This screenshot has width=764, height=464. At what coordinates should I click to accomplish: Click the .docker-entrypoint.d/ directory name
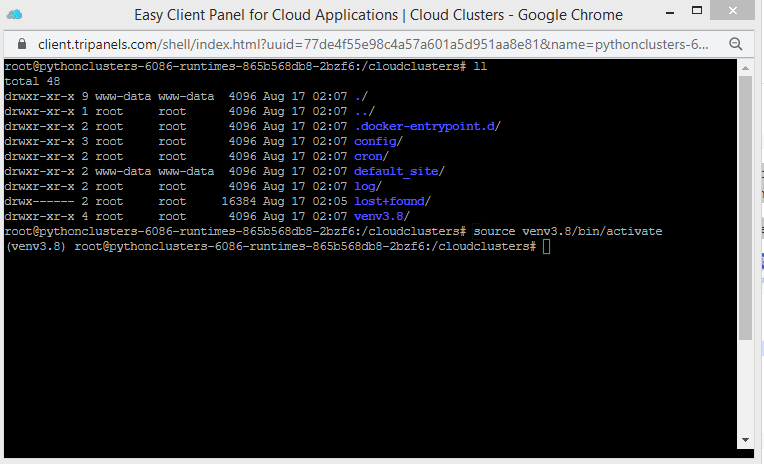click(427, 126)
